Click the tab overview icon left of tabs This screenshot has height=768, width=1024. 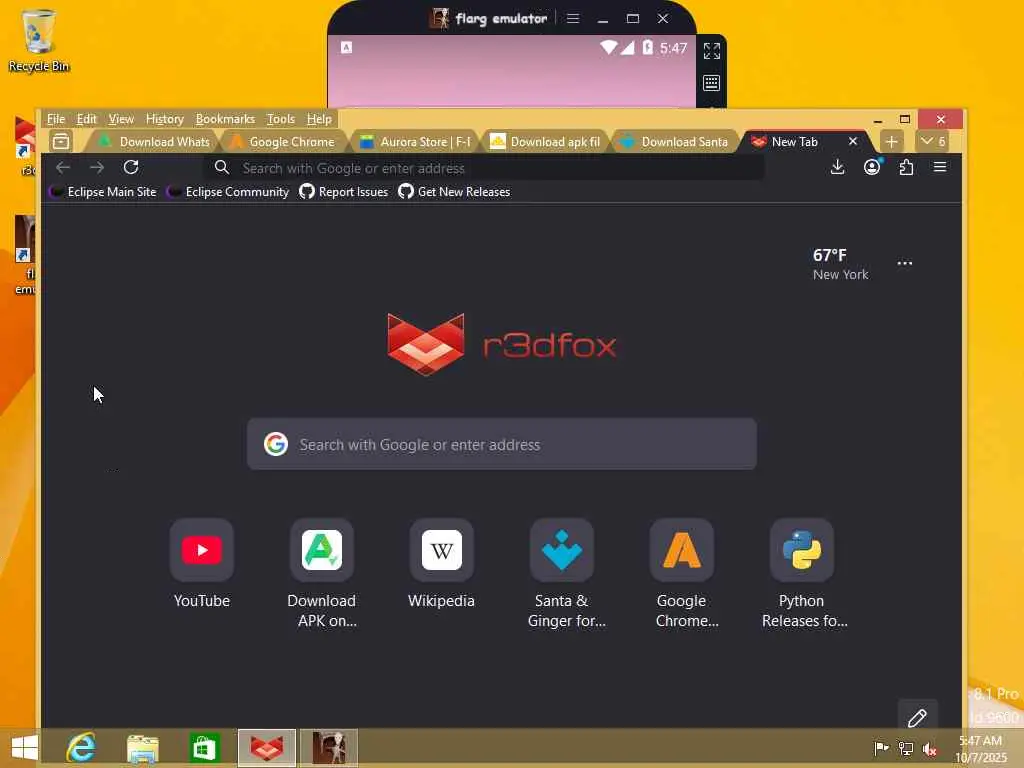point(61,141)
